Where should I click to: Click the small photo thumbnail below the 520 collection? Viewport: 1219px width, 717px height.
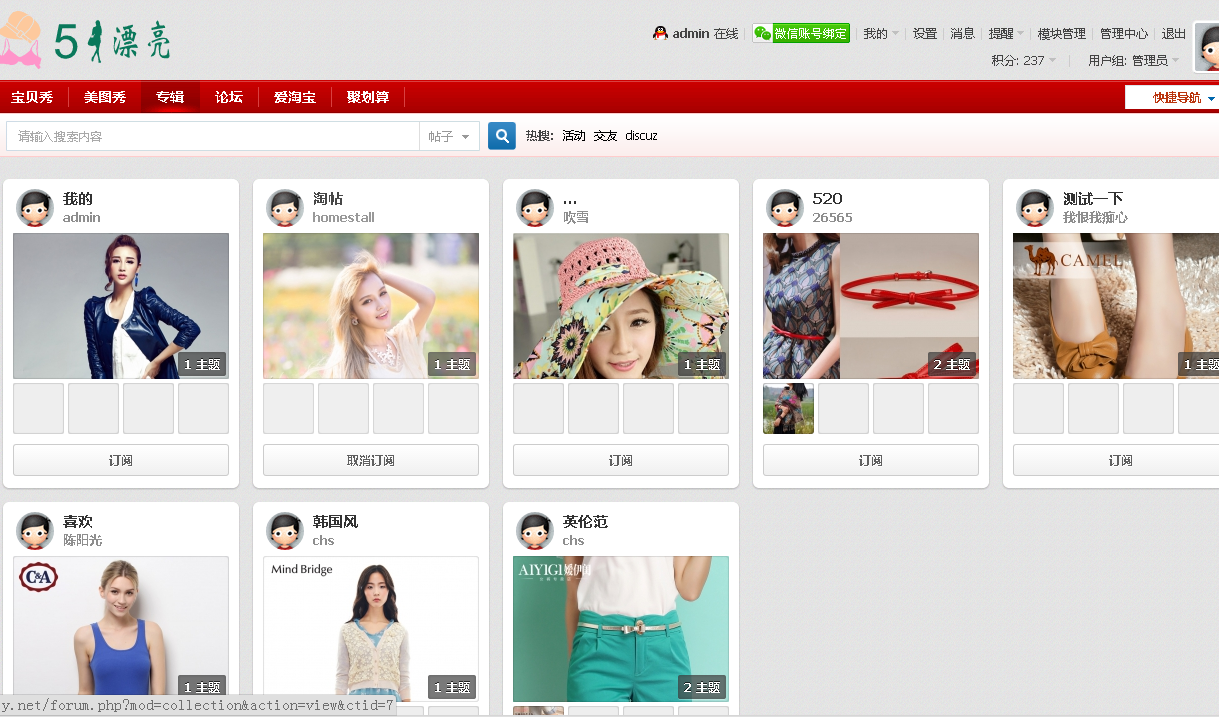tap(788, 408)
